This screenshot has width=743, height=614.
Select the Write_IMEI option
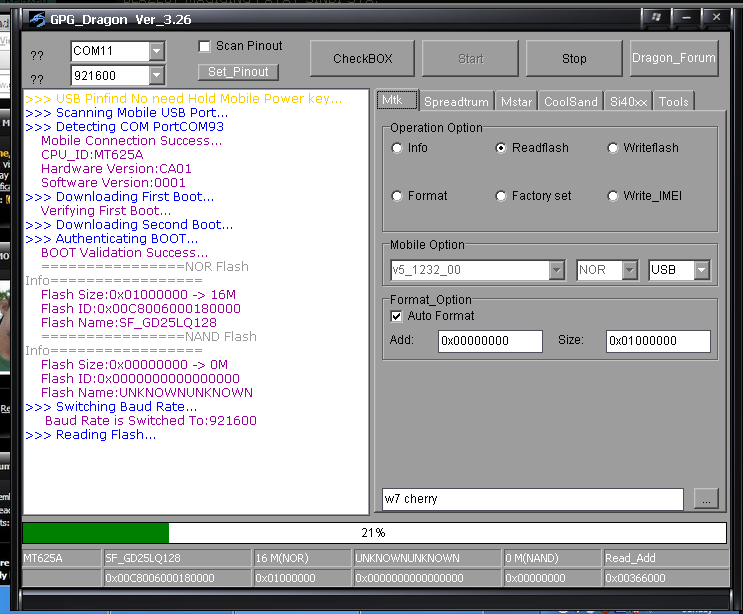point(613,196)
